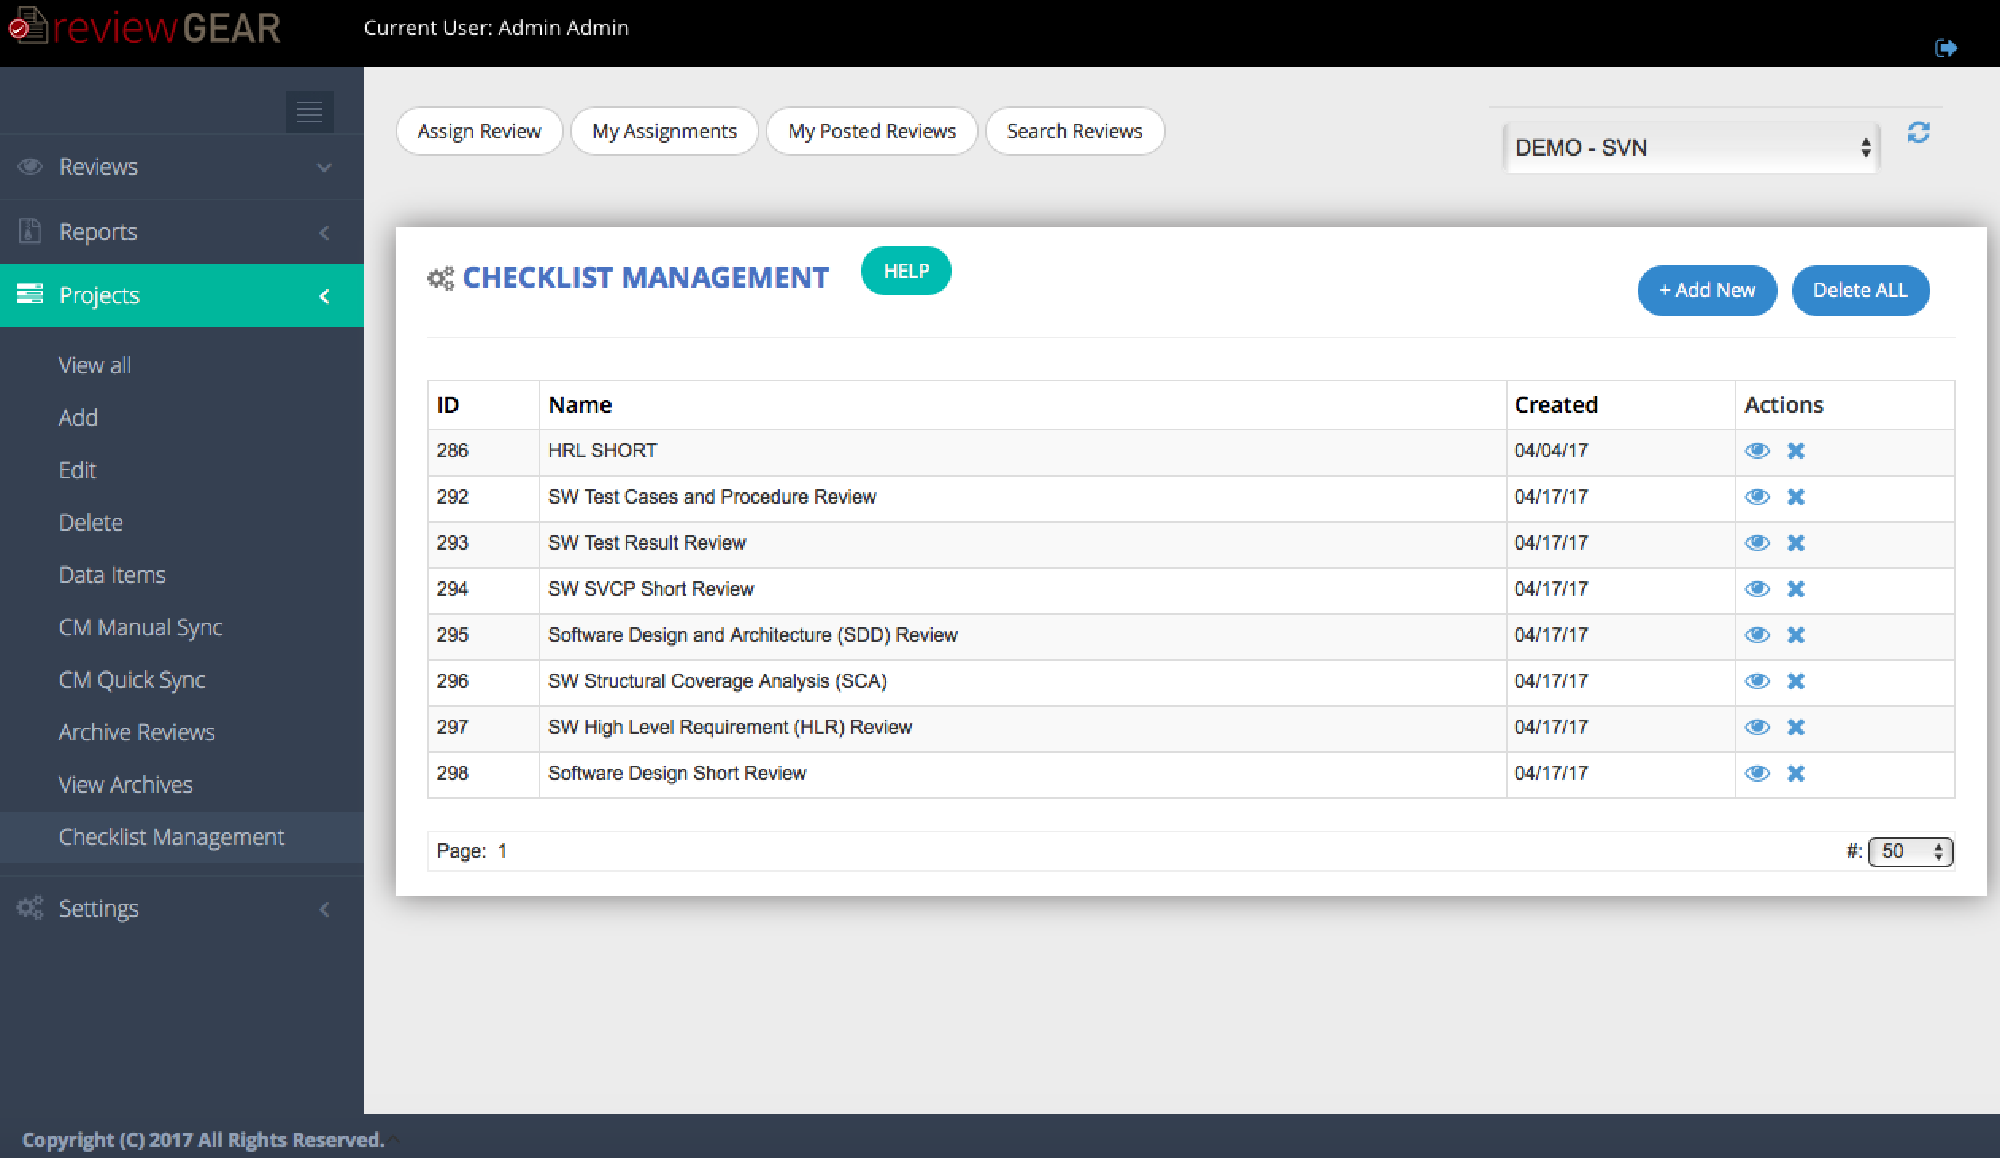The width and height of the screenshot is (2000, 1158).
Task: Click the logout icon in top bar
Action: click(1946, 48)
